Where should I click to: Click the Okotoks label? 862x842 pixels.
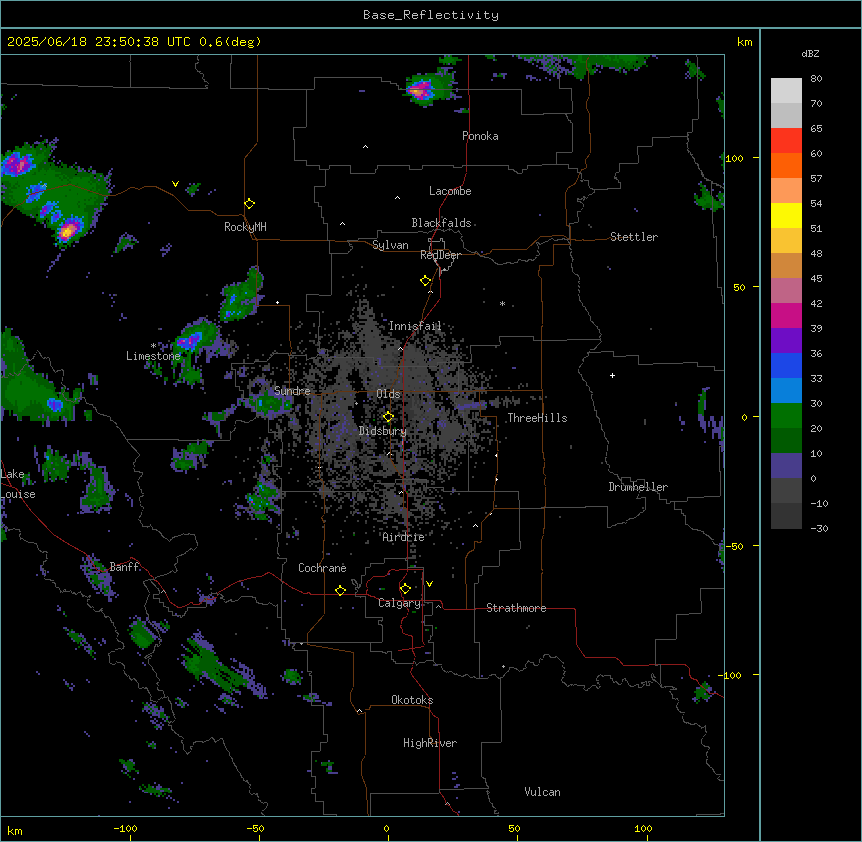click(x=412, y=700)
